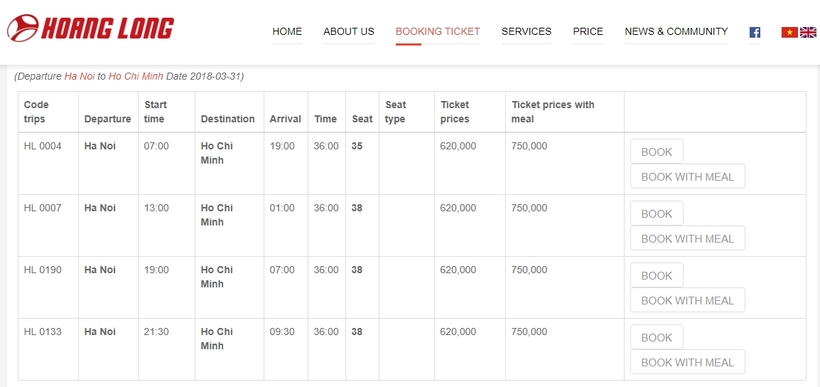The width and height of the screenshot is (820, 387).
Task: Switch language with the UK flag
Action: point(808,32)
